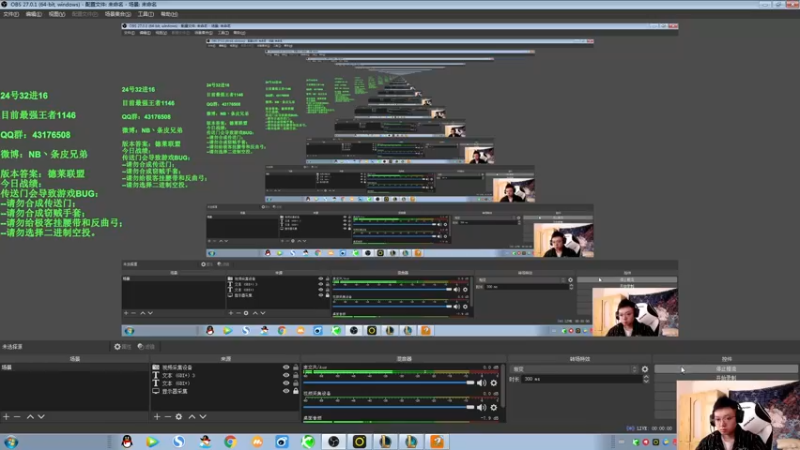Open Google Chrome in taskbar
Viewport: 800px width, 450px height.
[230, 442]
